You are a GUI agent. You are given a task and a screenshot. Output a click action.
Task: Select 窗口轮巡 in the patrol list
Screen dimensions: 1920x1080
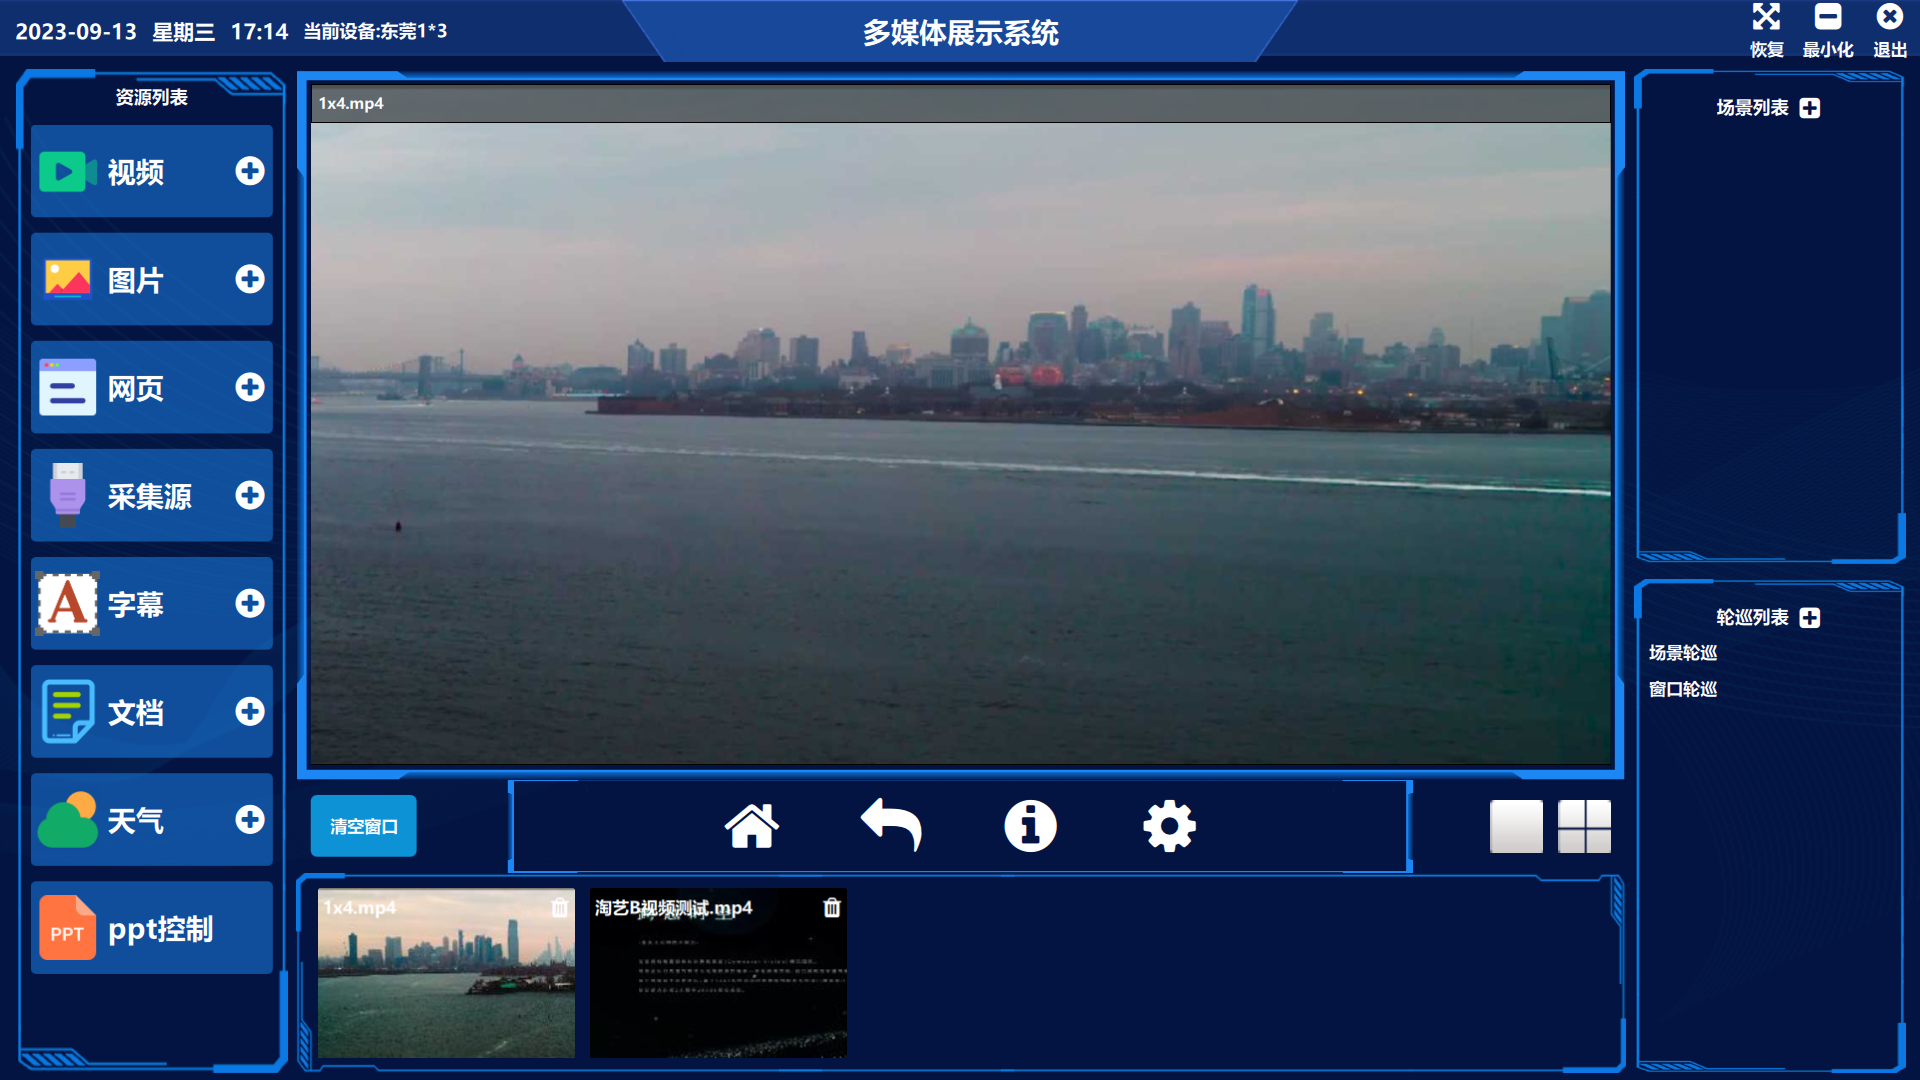(1683, 689)
